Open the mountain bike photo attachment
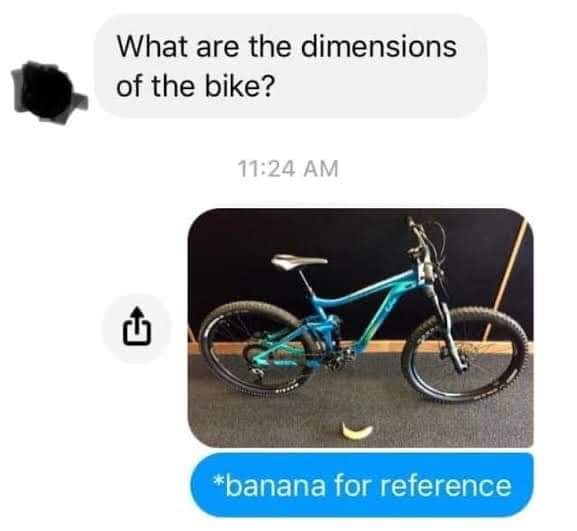The height and width of the screenshot is (531, 577). pos(361,328)
